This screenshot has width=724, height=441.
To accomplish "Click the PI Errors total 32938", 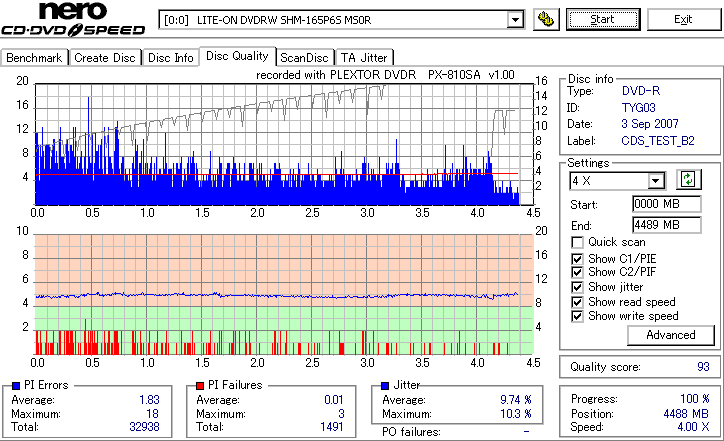I will point(144,427).
